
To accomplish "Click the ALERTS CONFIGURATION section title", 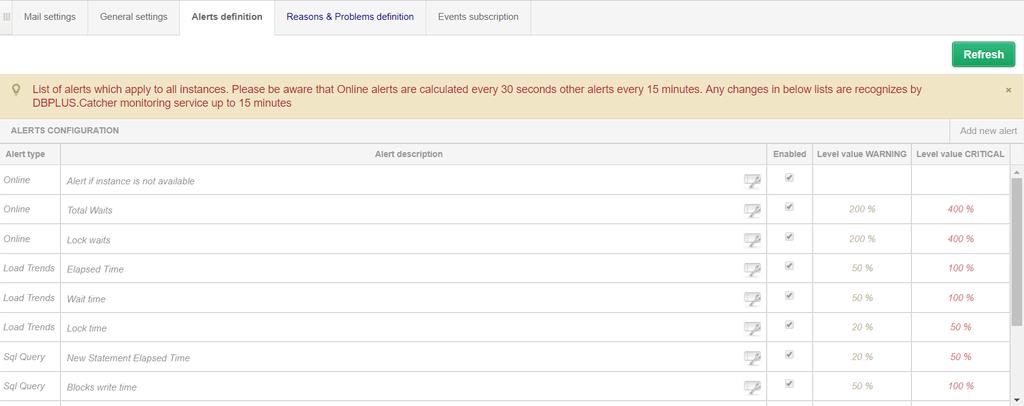I will point(65,131).
